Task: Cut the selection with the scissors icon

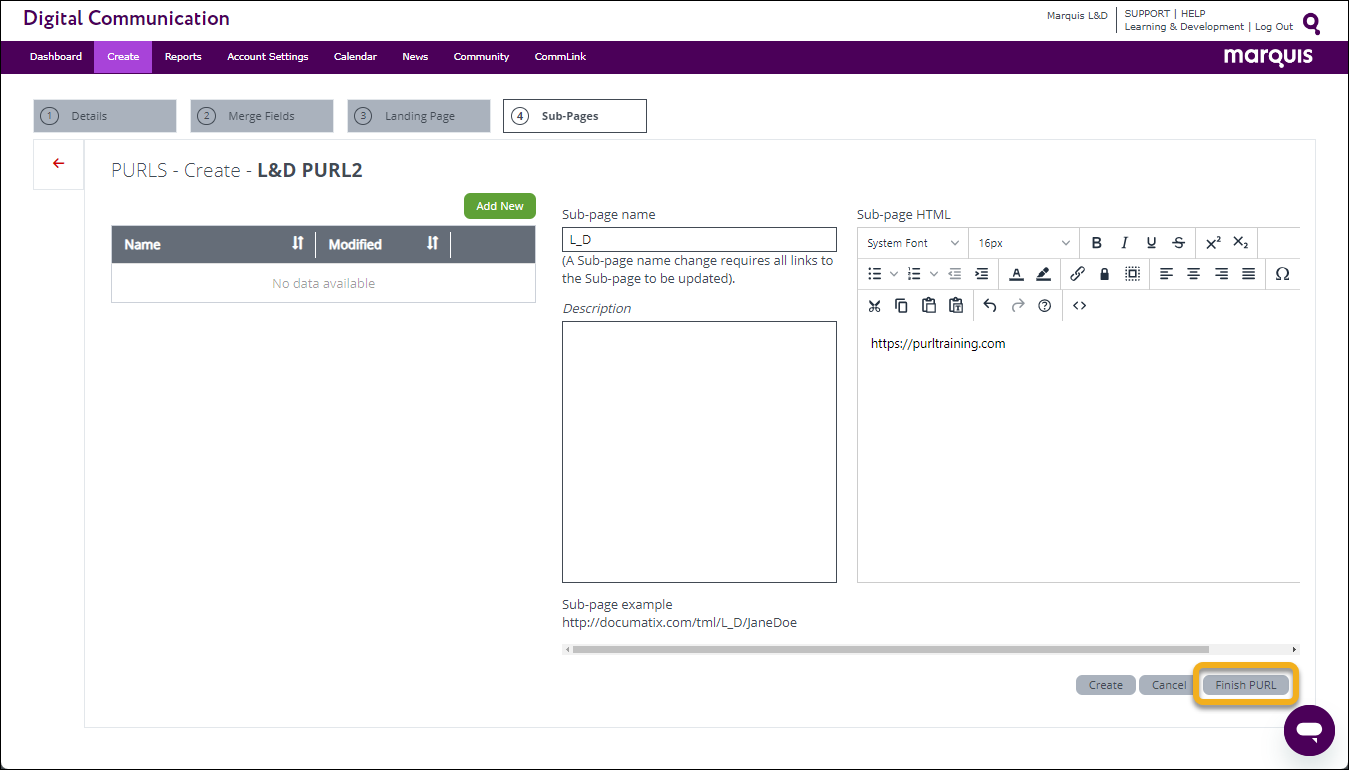Action: [x=874, y=306]
